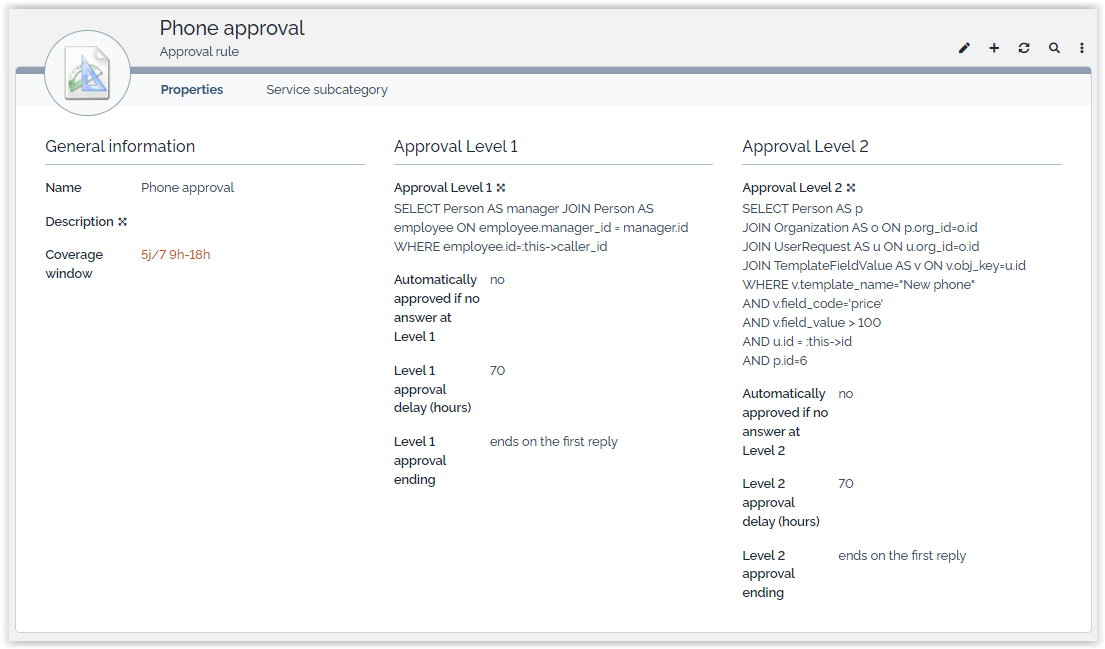Click the Approval rule object icon
This screenshot has width=1105, height=649.
coord(88,73)
